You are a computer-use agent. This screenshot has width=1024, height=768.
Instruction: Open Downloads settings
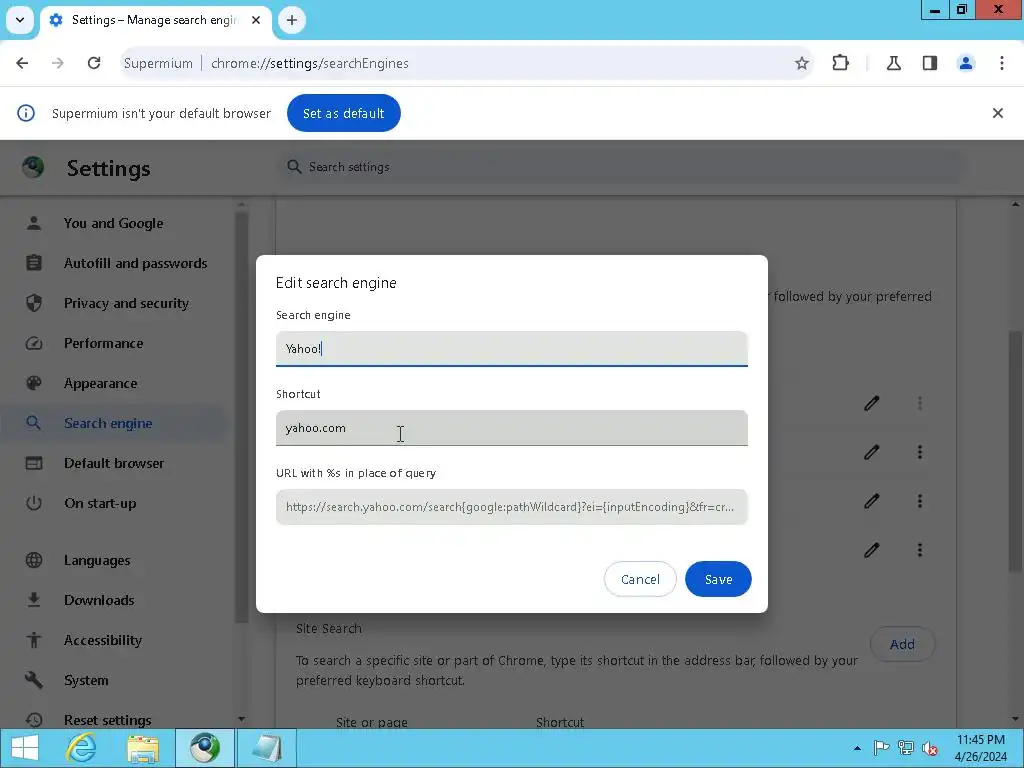pos(99,600)
